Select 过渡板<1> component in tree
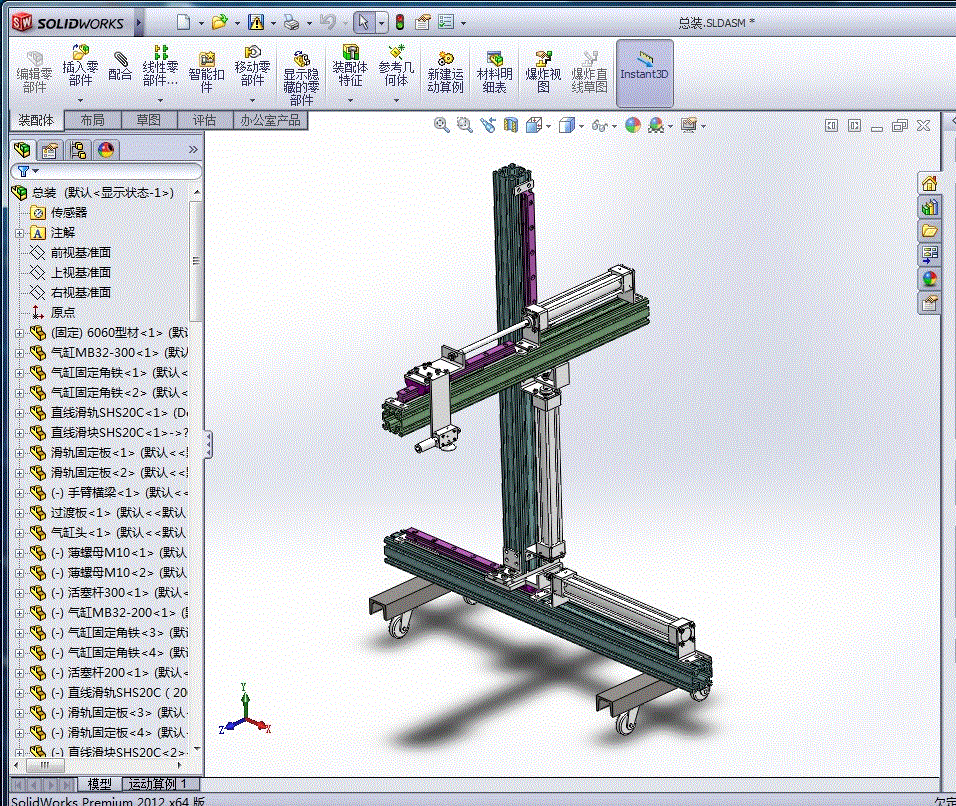 click(118, 513)
